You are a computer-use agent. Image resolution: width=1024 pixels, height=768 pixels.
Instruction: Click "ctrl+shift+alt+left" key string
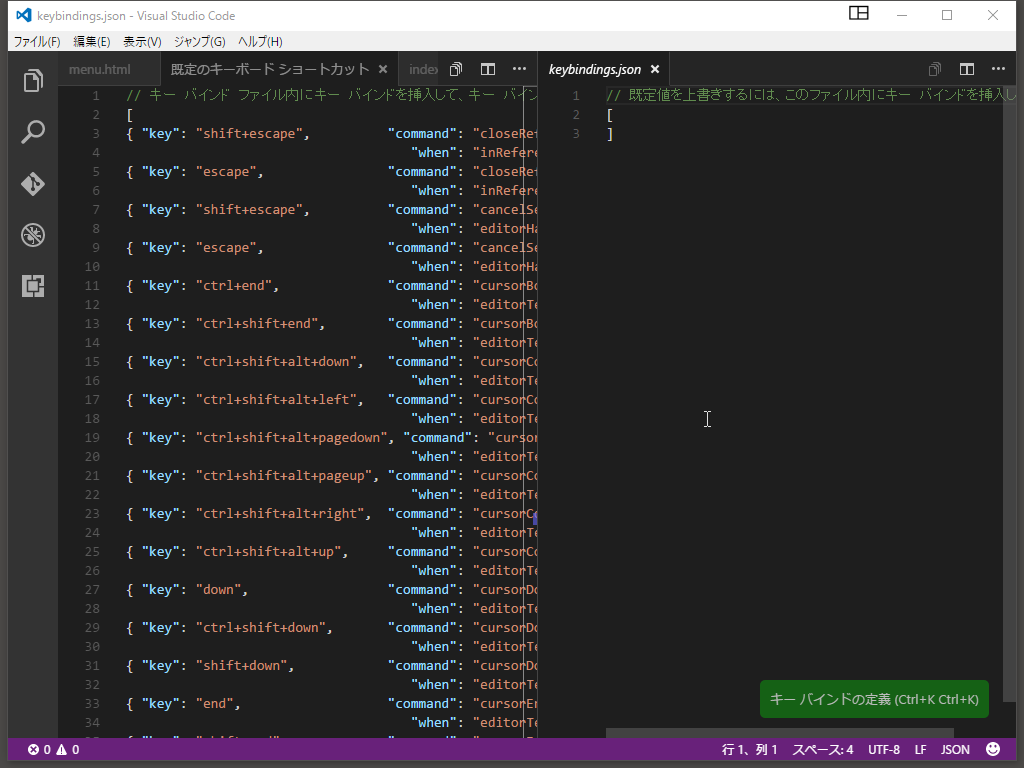pyautogui.click(x=276, y=400)
